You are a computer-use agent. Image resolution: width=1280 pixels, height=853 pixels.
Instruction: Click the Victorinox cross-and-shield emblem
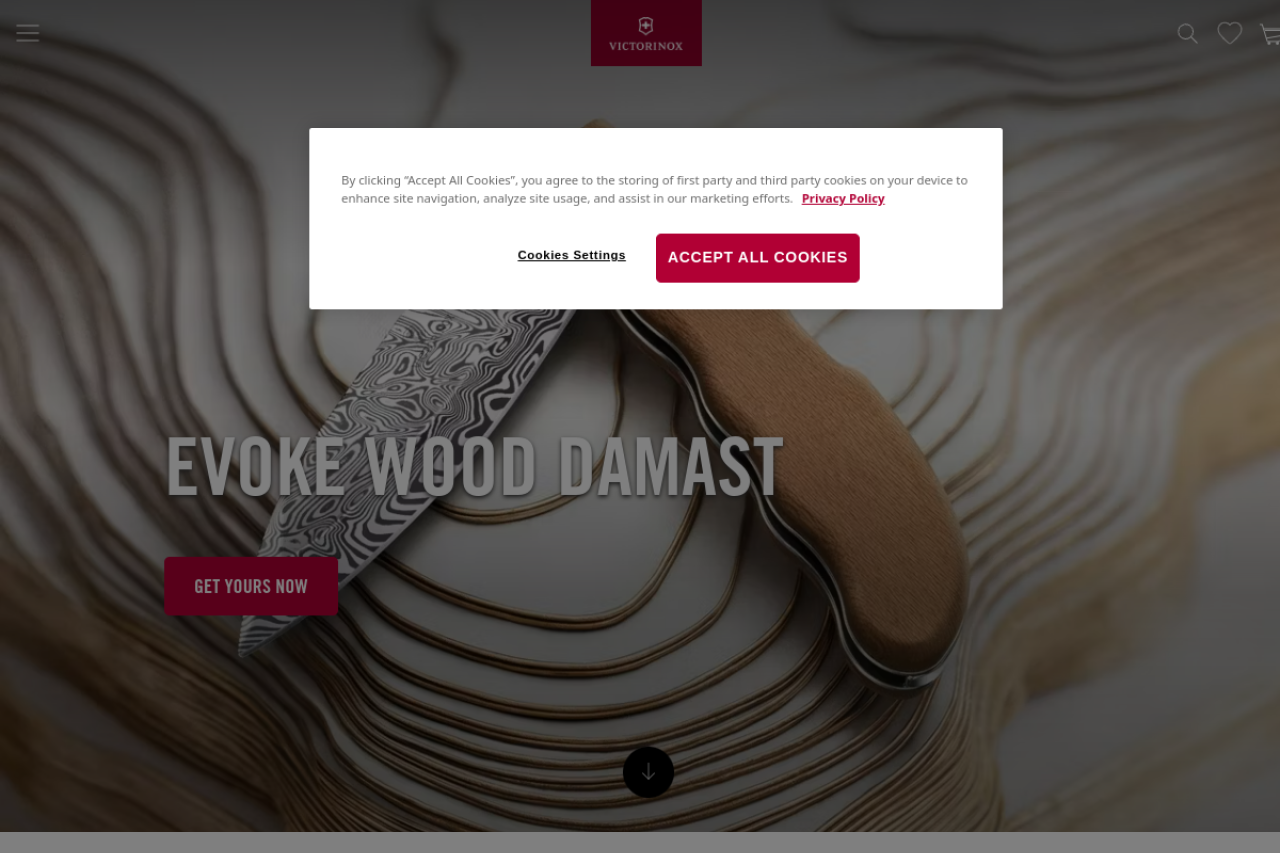(646, 26)
